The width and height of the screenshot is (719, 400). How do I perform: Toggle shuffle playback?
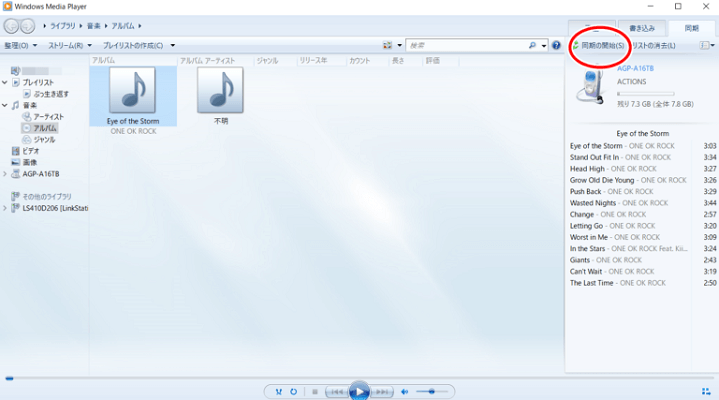click(278, 392)
